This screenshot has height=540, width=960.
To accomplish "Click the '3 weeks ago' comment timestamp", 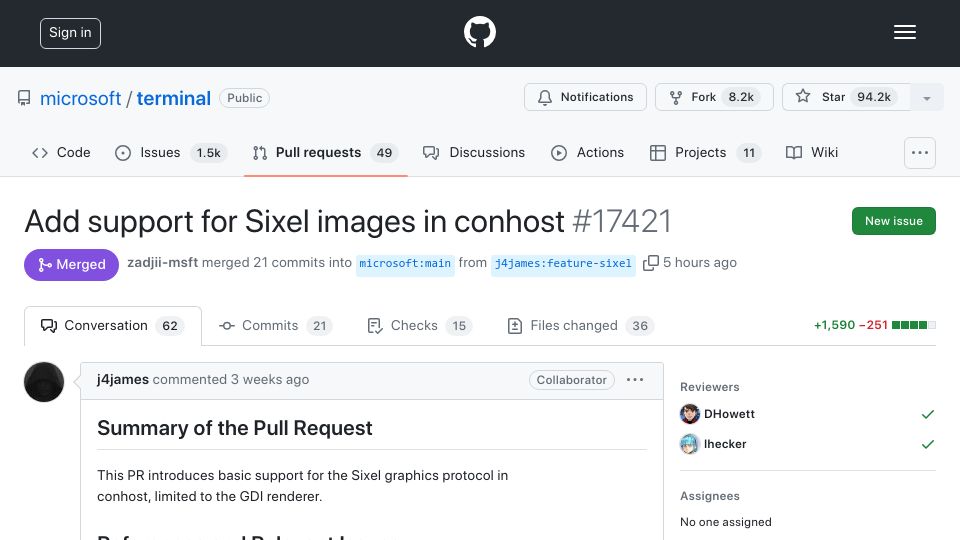I will (270, 380).
